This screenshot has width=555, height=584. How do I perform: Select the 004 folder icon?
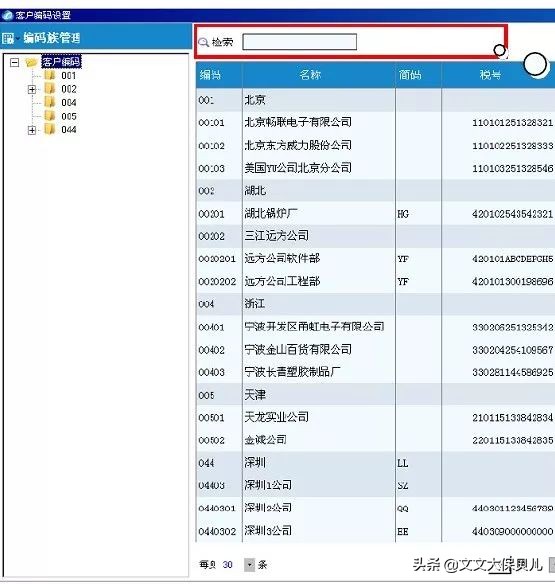click(50, 102)
